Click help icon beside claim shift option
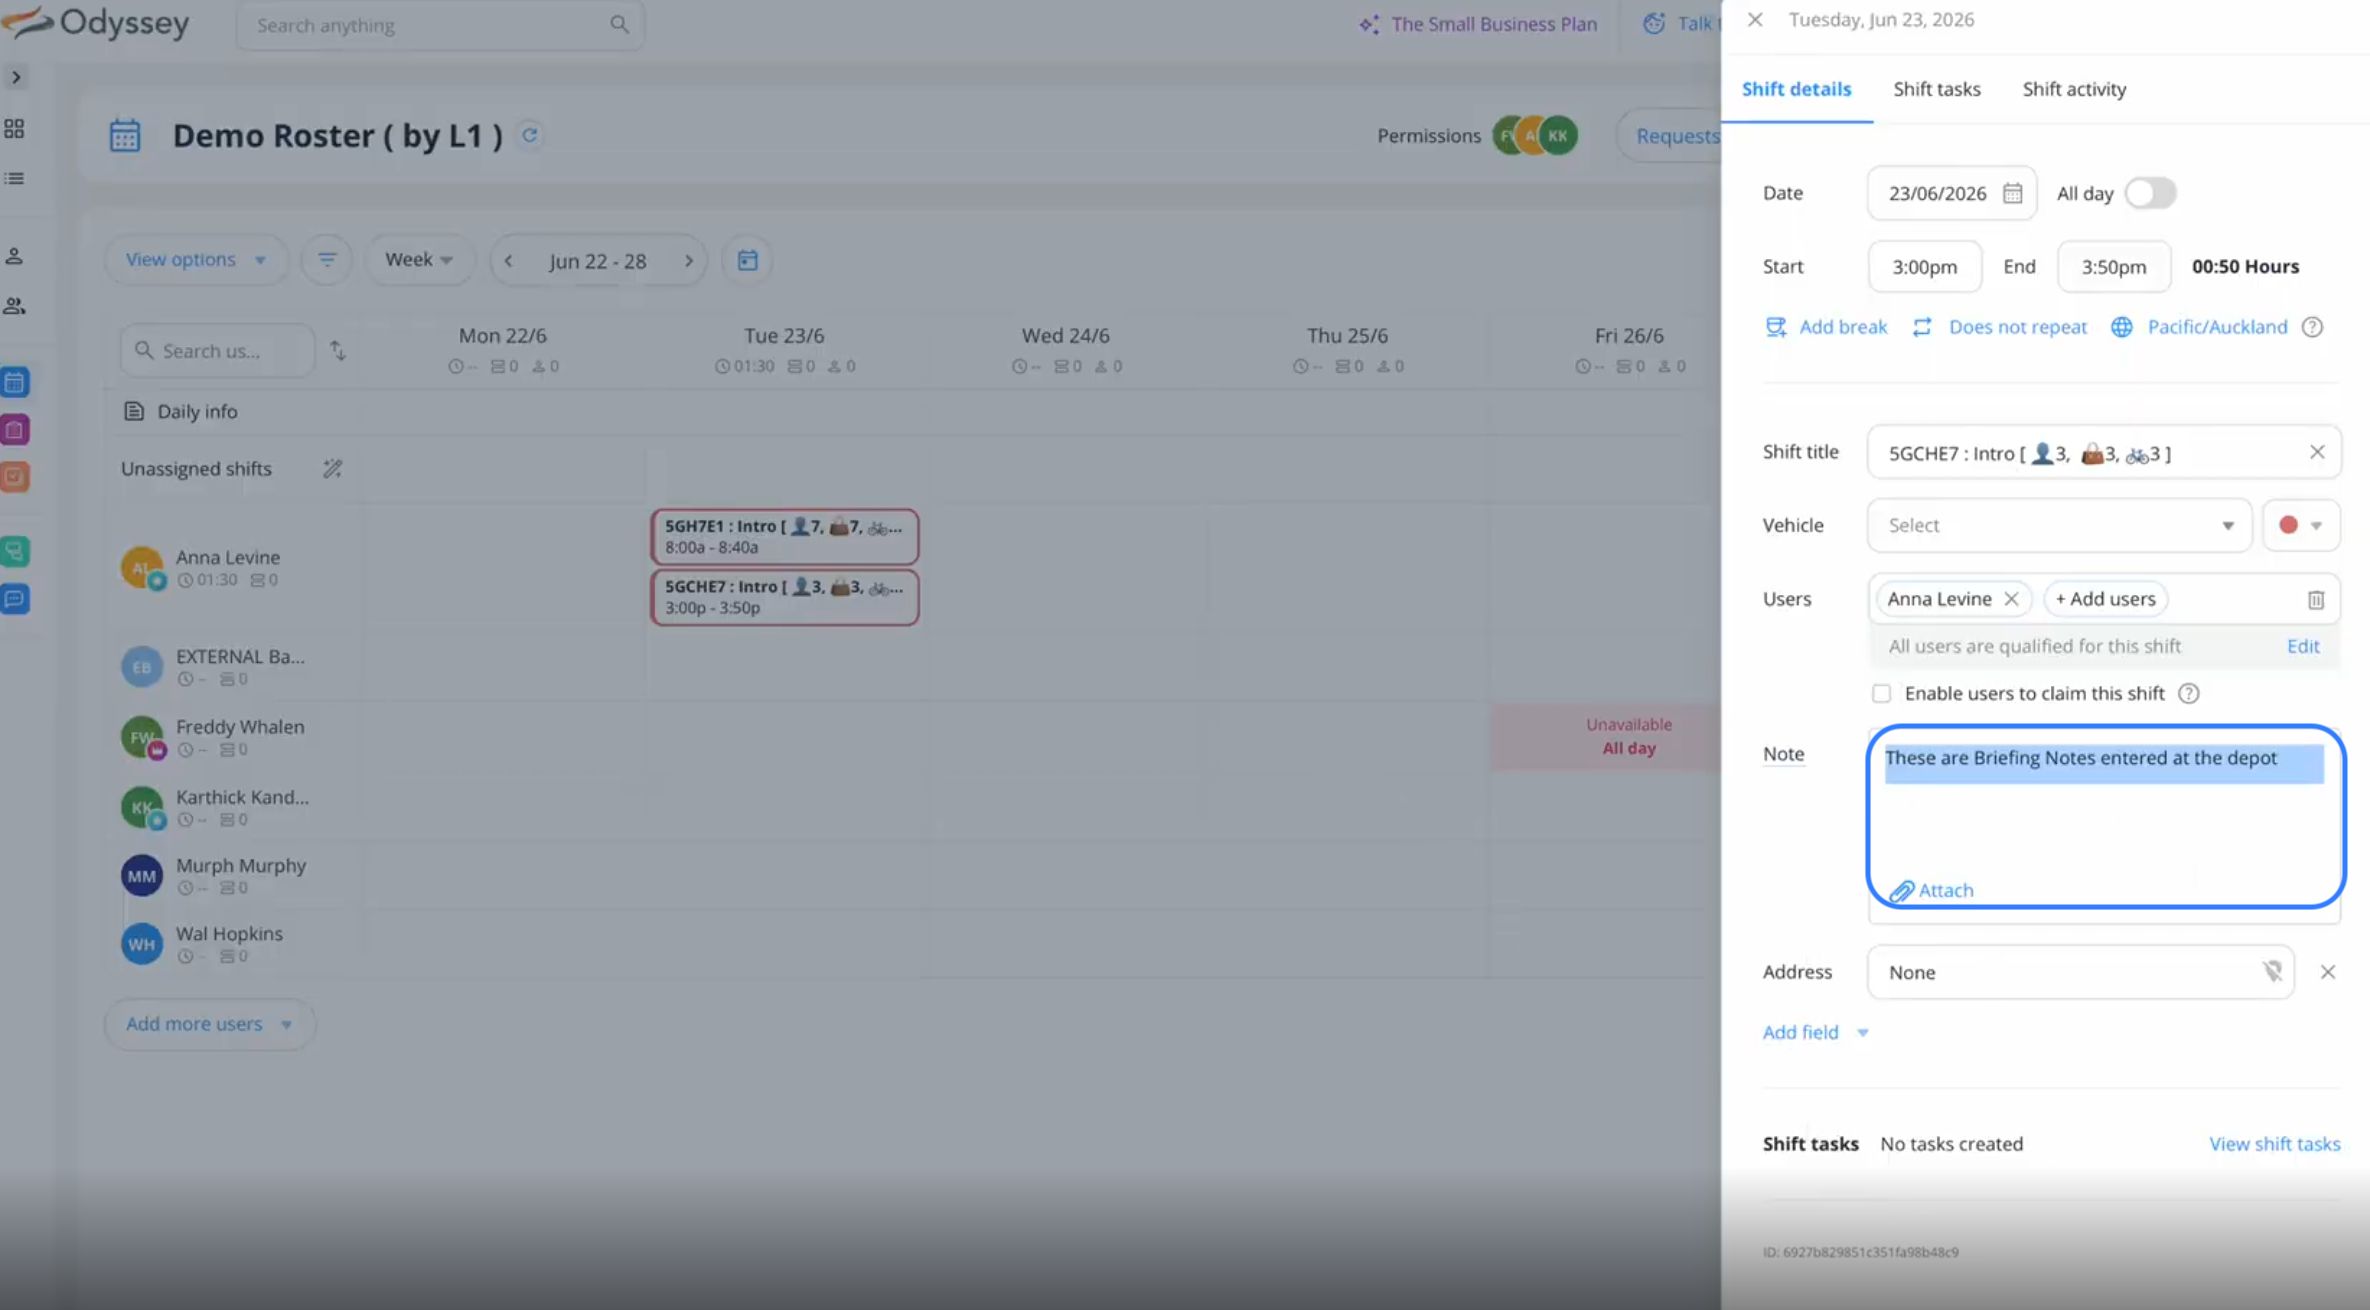This screenshot has width=2370, height=1310. point(2188,694)
